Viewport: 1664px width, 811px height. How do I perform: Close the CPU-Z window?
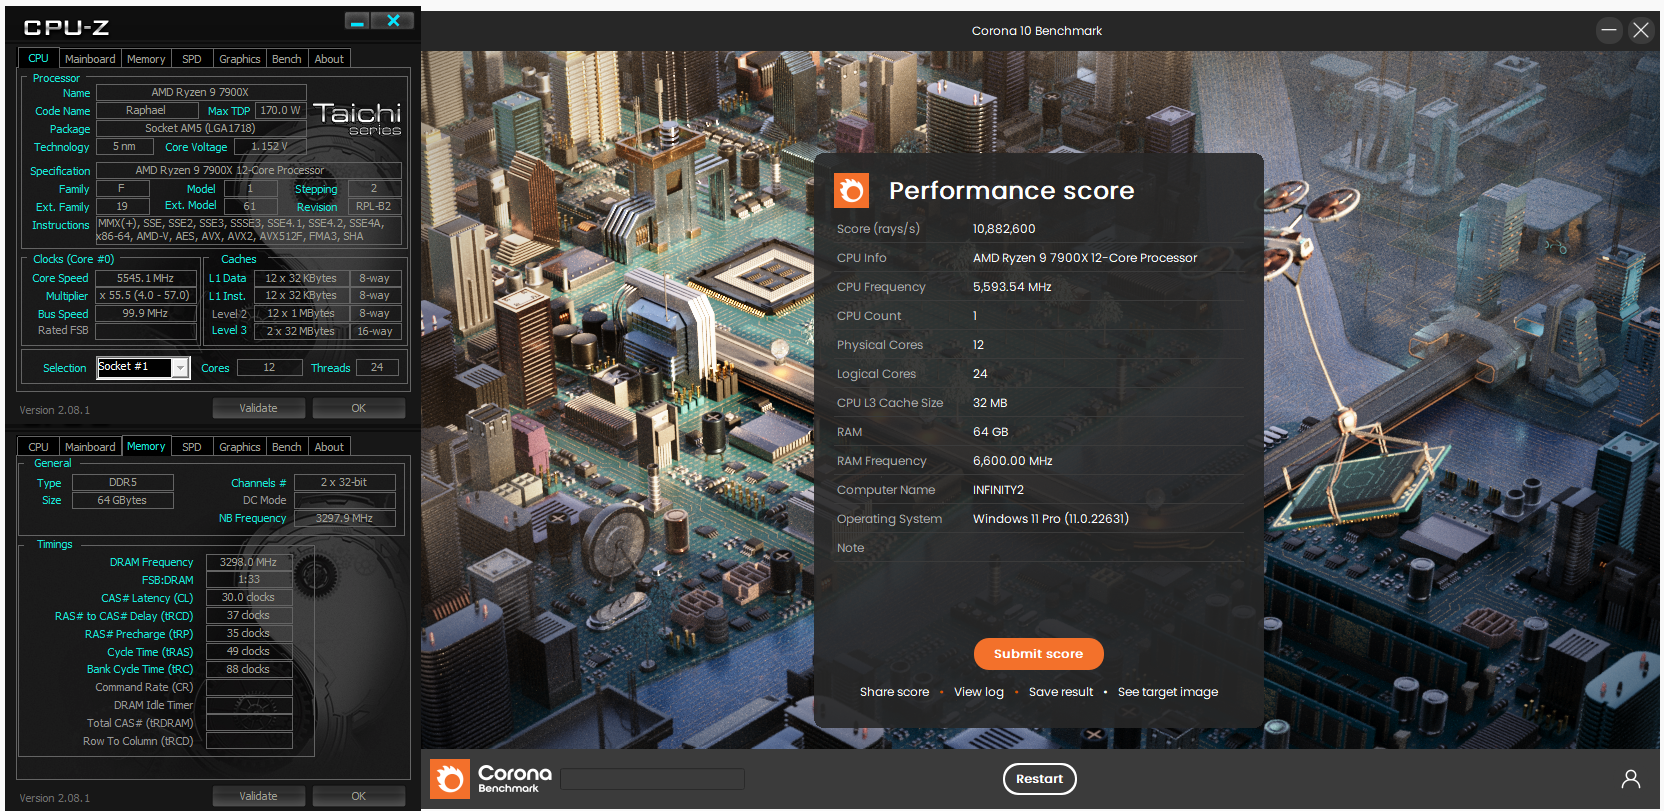click(393, 21)
